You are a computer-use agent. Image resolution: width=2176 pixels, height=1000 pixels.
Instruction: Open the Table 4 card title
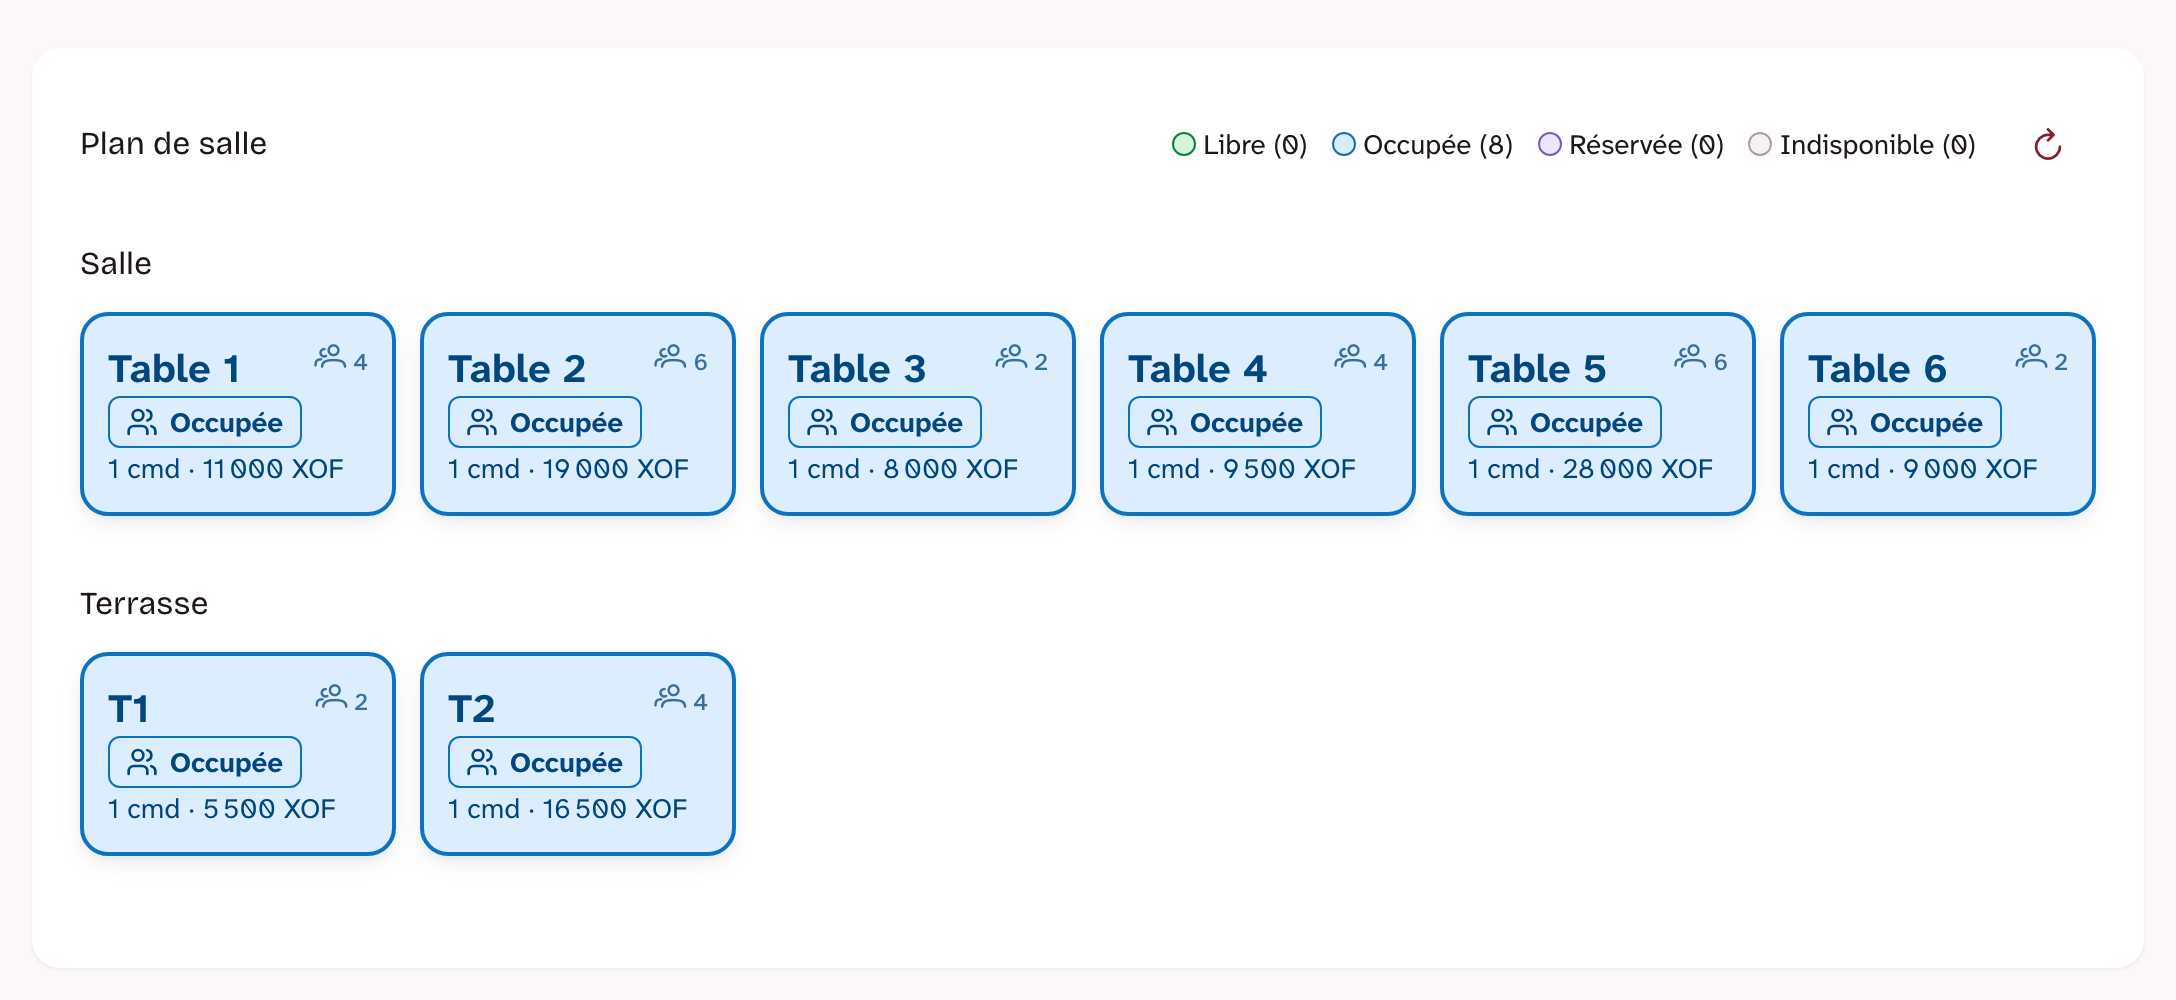point(1198,369)
